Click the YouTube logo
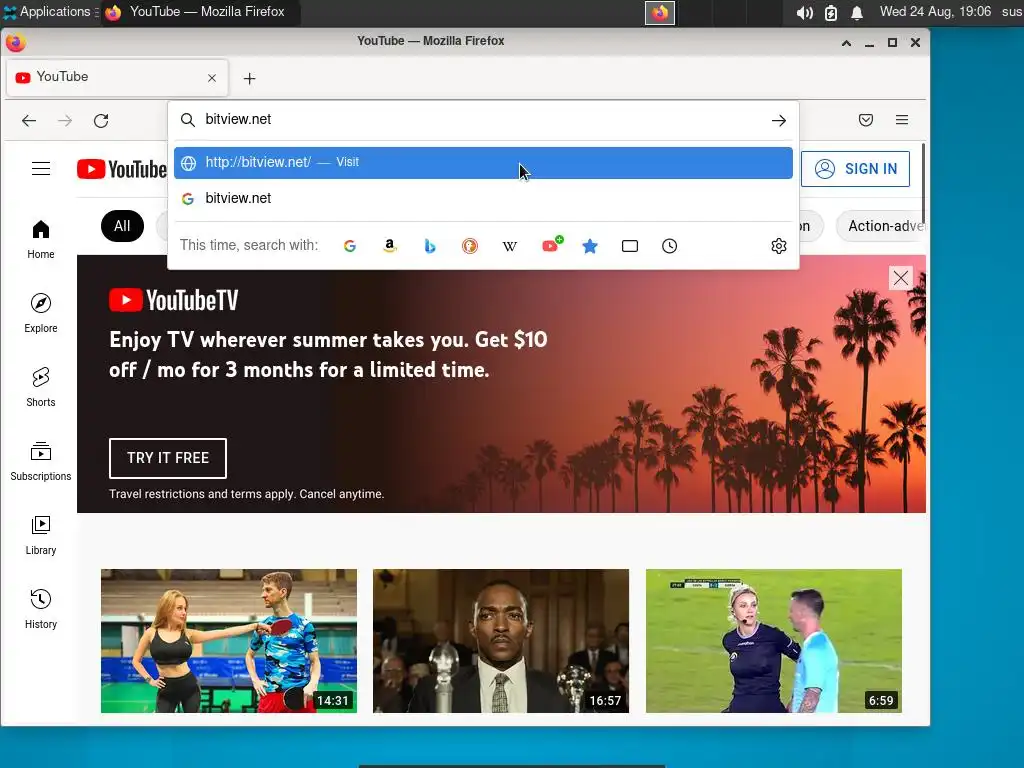The height and width of the screenshot is (768, 1024). pos(121,169)
